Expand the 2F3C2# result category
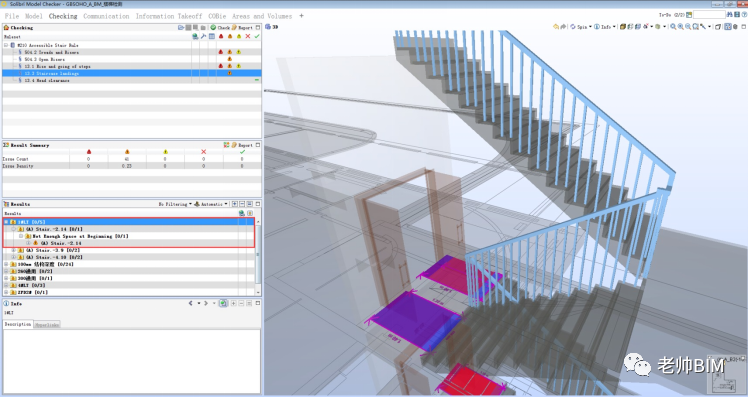This screenshot has height=398, width=749. pos(6,292)
